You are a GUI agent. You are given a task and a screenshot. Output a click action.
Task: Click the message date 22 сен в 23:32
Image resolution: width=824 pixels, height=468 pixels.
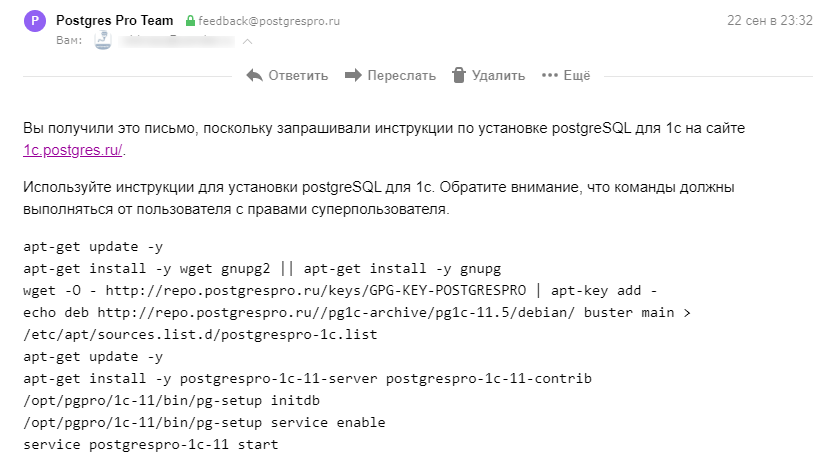click(x=772, y=21)
